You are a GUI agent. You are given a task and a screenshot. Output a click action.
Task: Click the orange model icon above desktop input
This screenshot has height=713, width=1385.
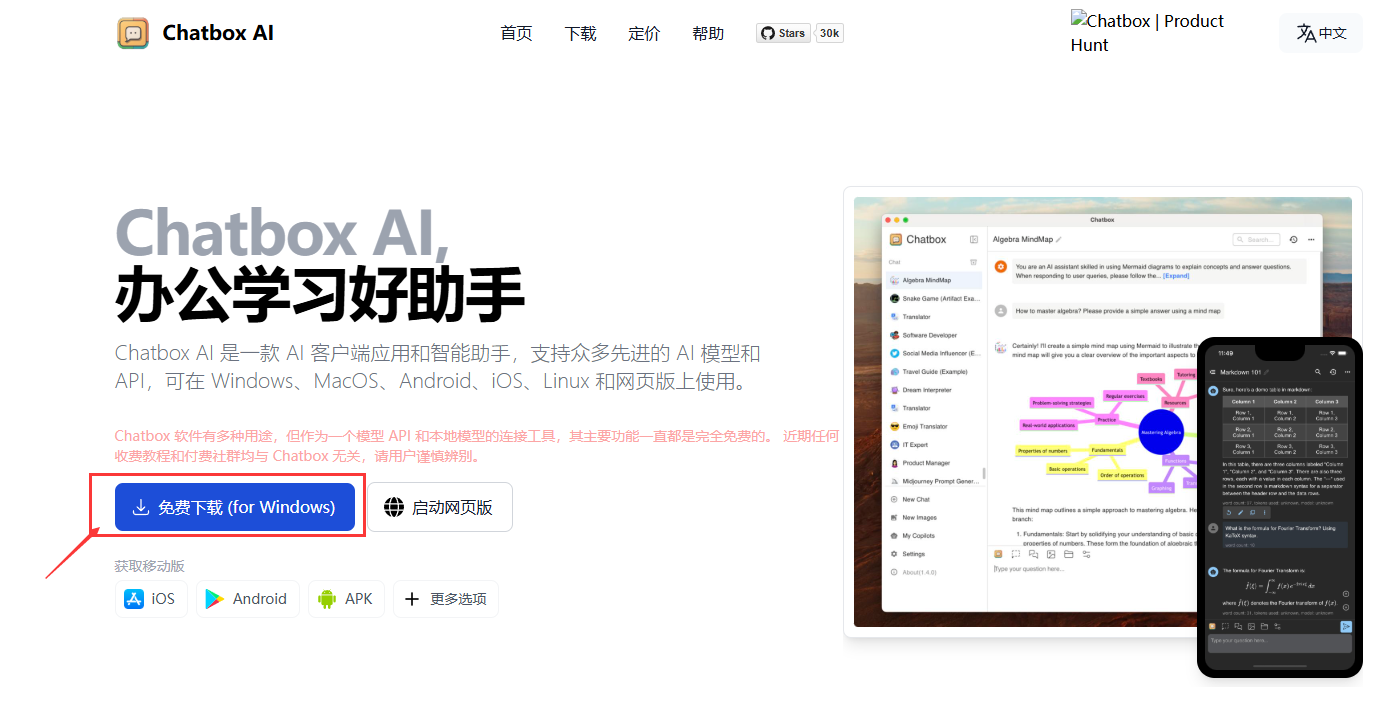pos(998,554)
